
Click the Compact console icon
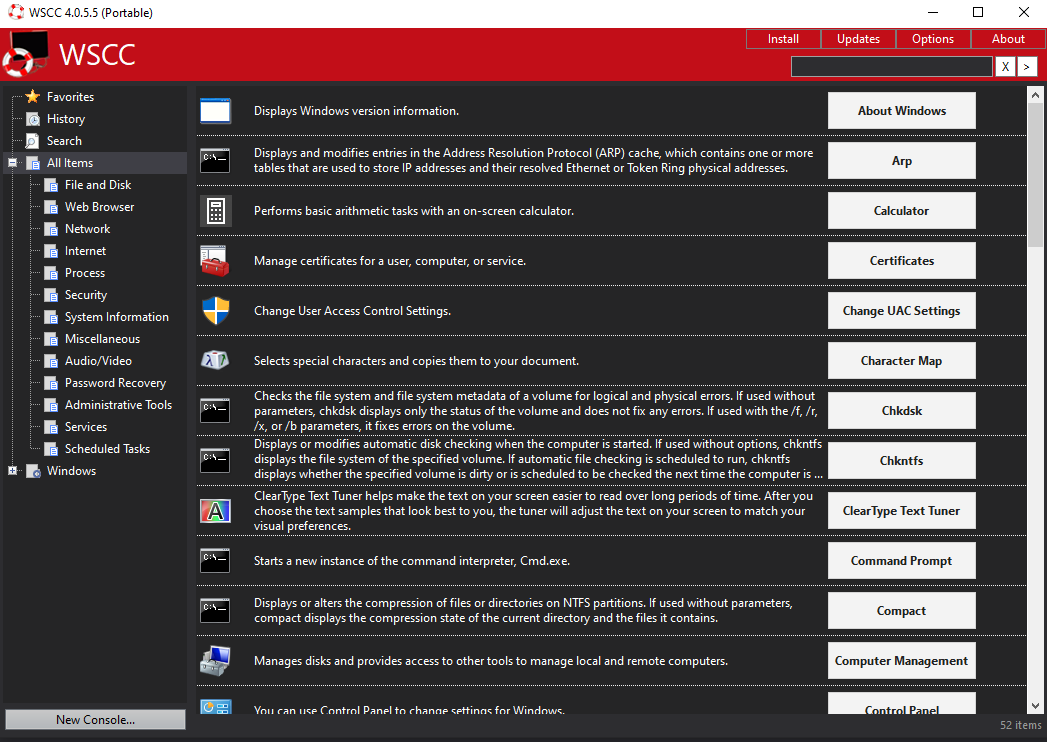click(x=215, y=610)
